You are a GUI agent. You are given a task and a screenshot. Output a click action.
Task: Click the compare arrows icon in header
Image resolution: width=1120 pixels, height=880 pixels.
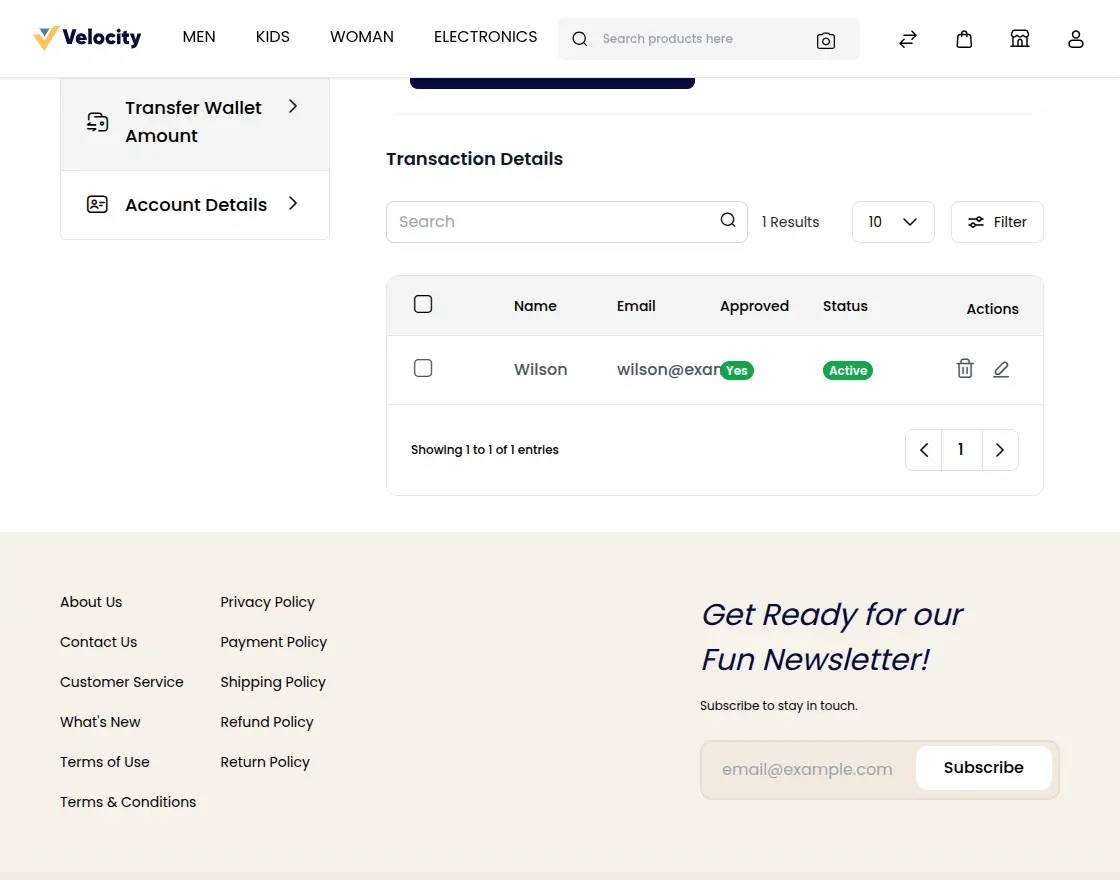[x=907, y=39]
